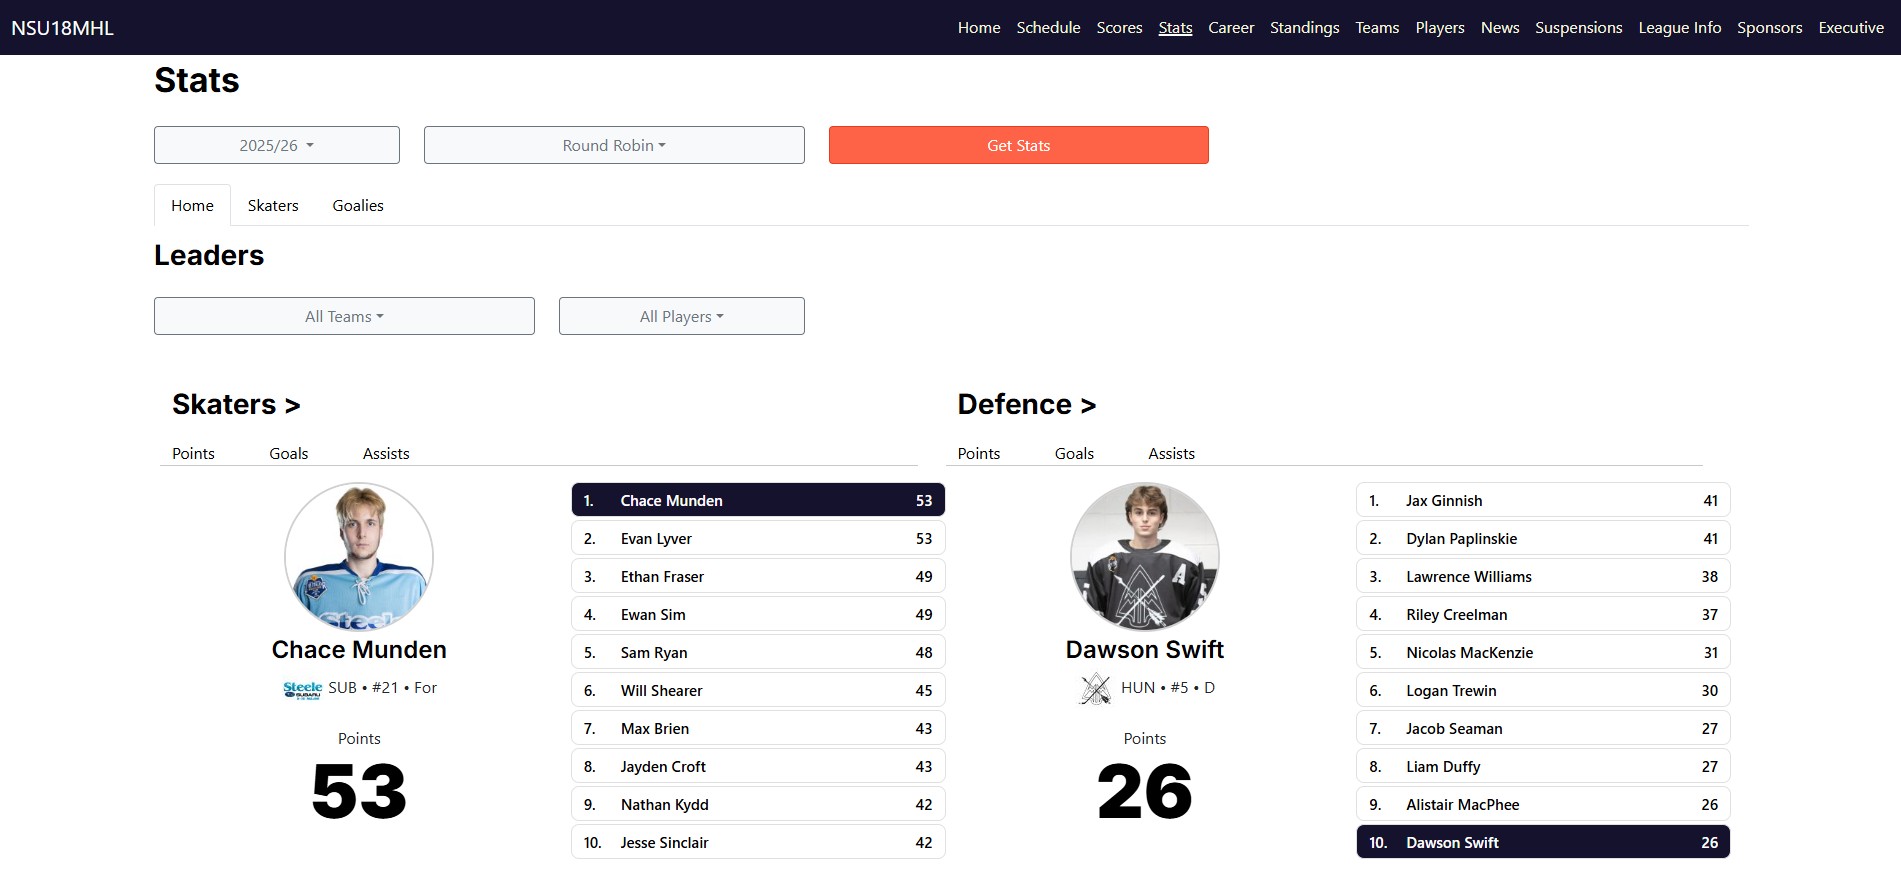This screenshot has height=881, width=1901.
Task: Select Jacob Seaman defence row
Action: pyautogui.click(x=1543, y=728)
